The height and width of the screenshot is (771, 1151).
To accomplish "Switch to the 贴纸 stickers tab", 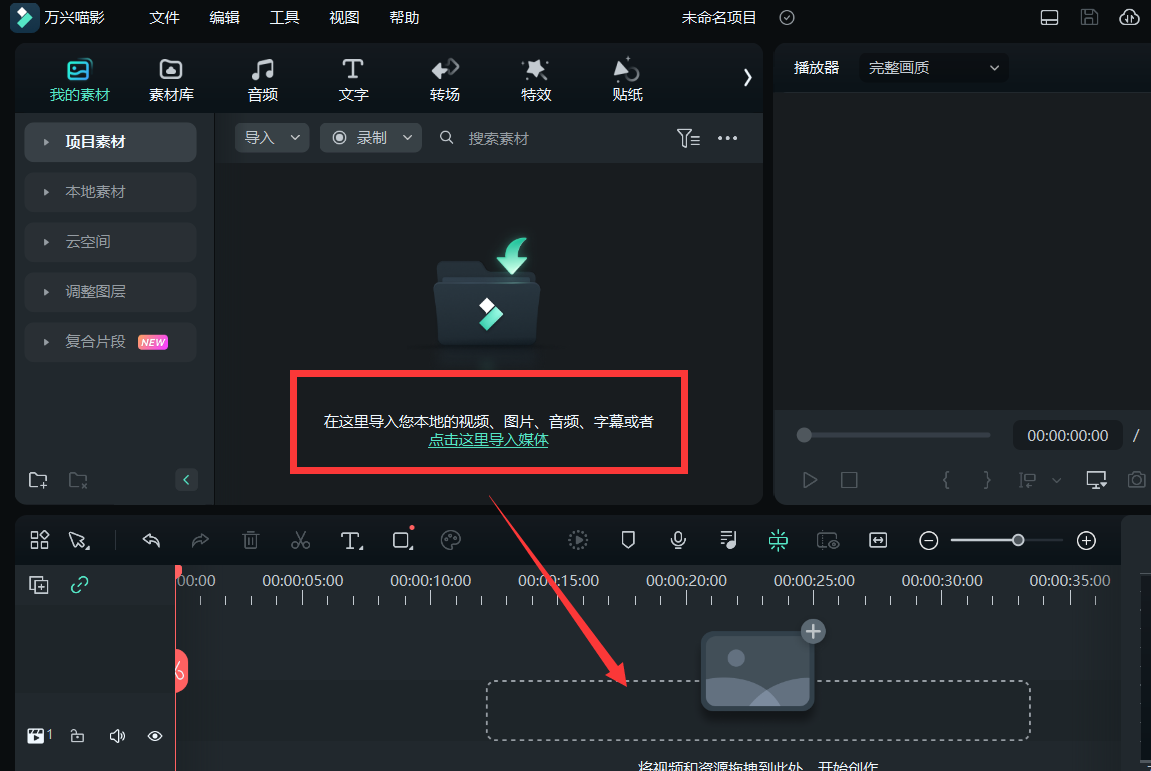I will click(x=627, y=79).
